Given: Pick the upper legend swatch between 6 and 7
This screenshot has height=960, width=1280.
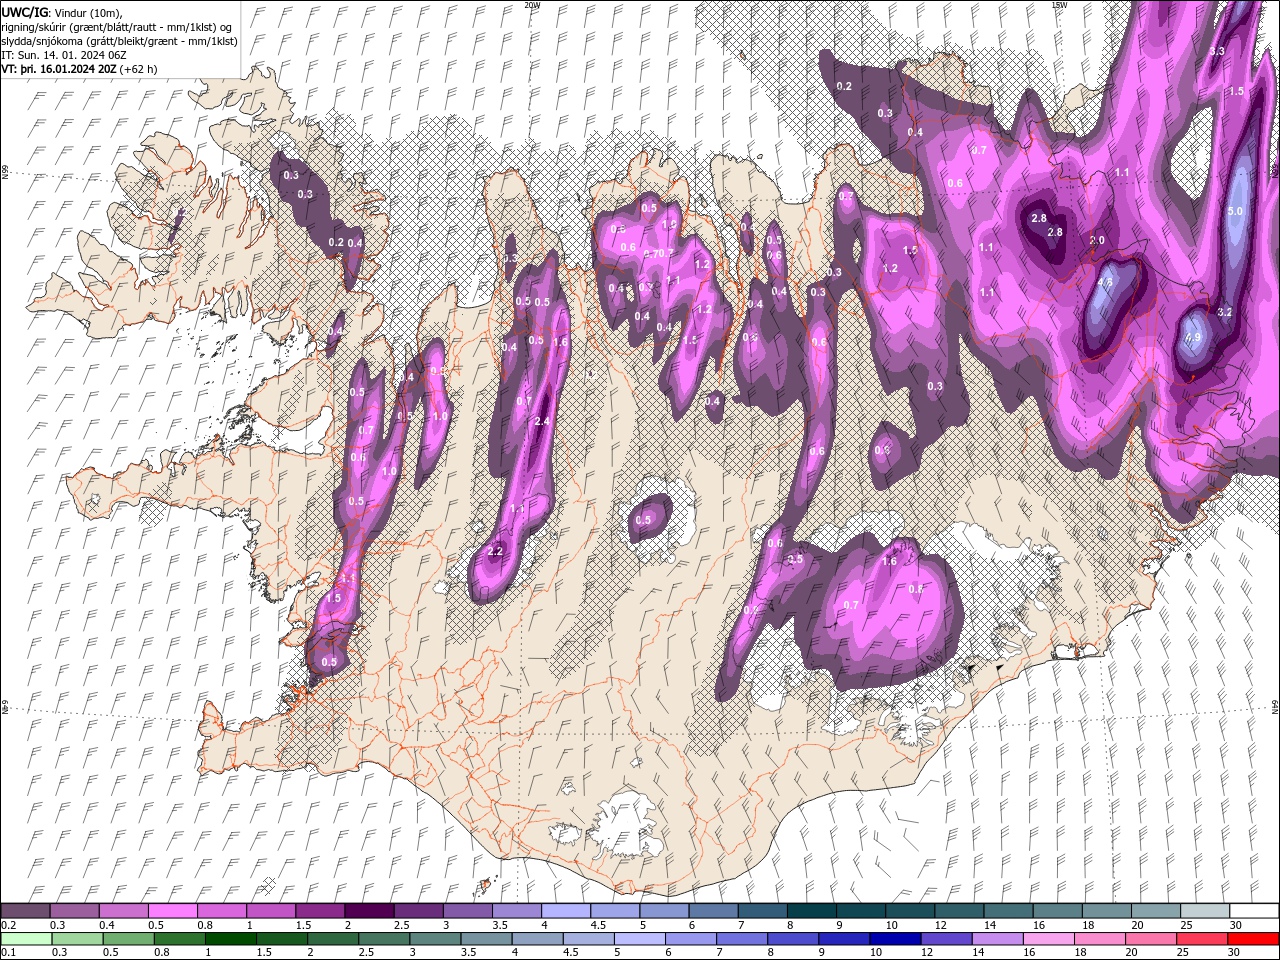Looking at the screenshot, I should 713,911.
